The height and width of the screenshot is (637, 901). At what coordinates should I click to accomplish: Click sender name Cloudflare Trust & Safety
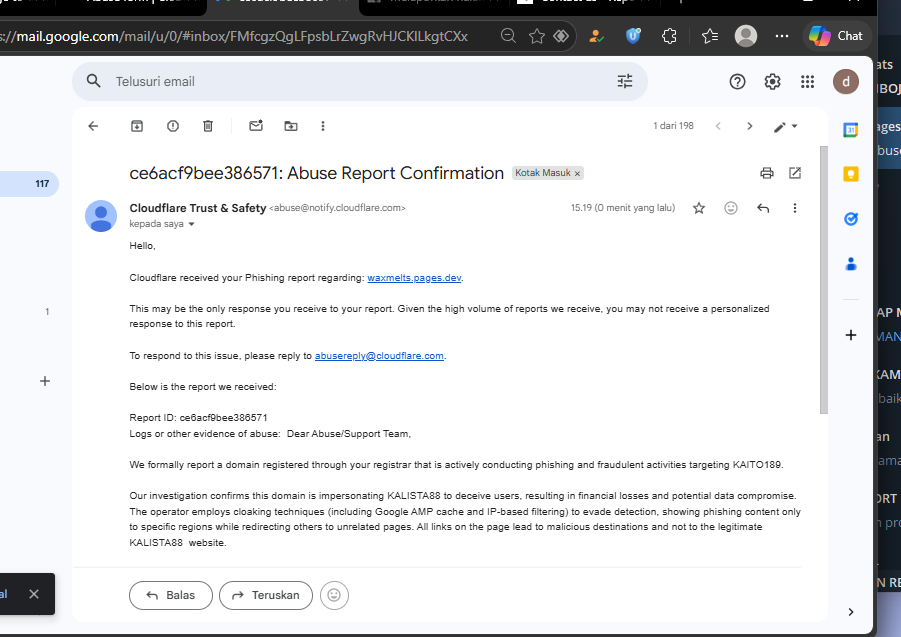(198, 208)
